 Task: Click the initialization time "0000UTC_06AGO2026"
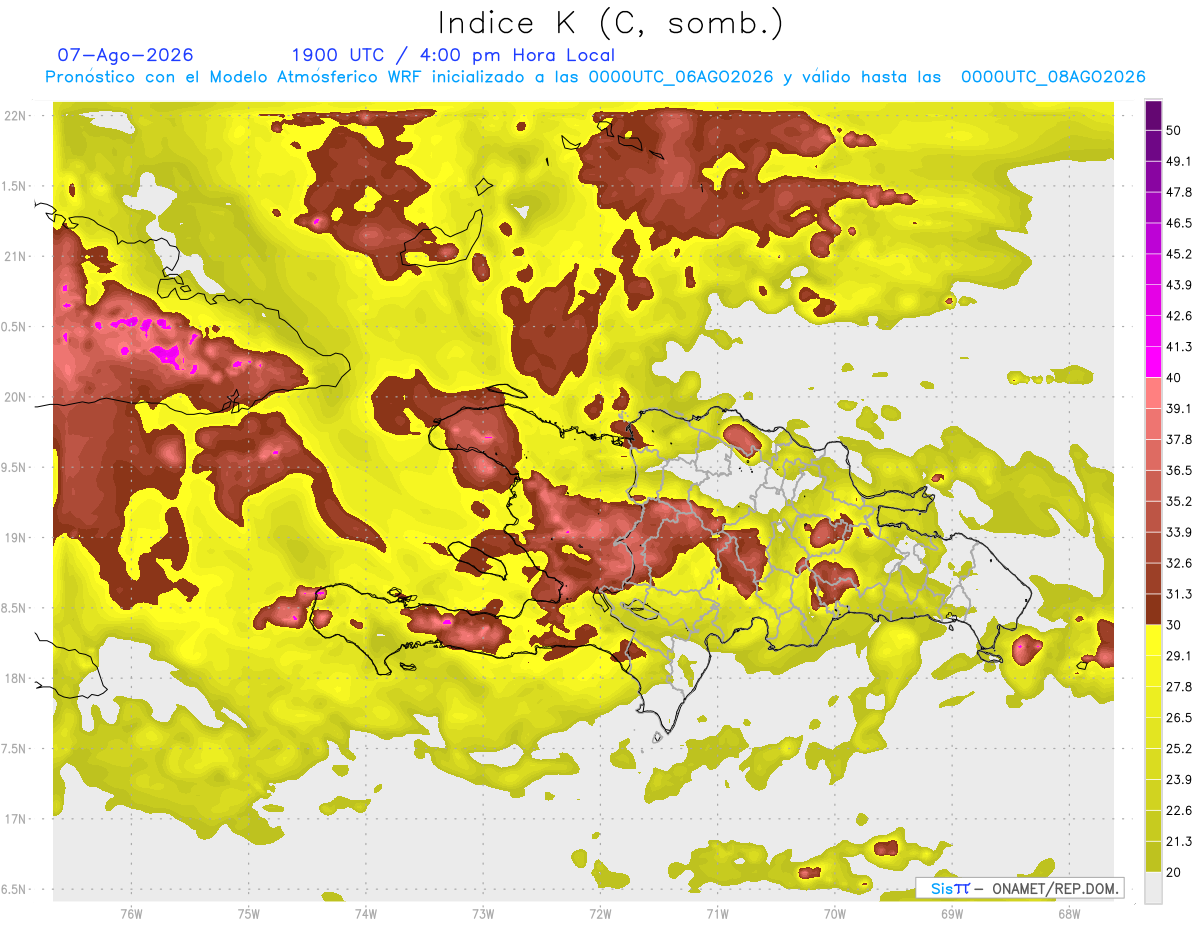pos(681,77)
